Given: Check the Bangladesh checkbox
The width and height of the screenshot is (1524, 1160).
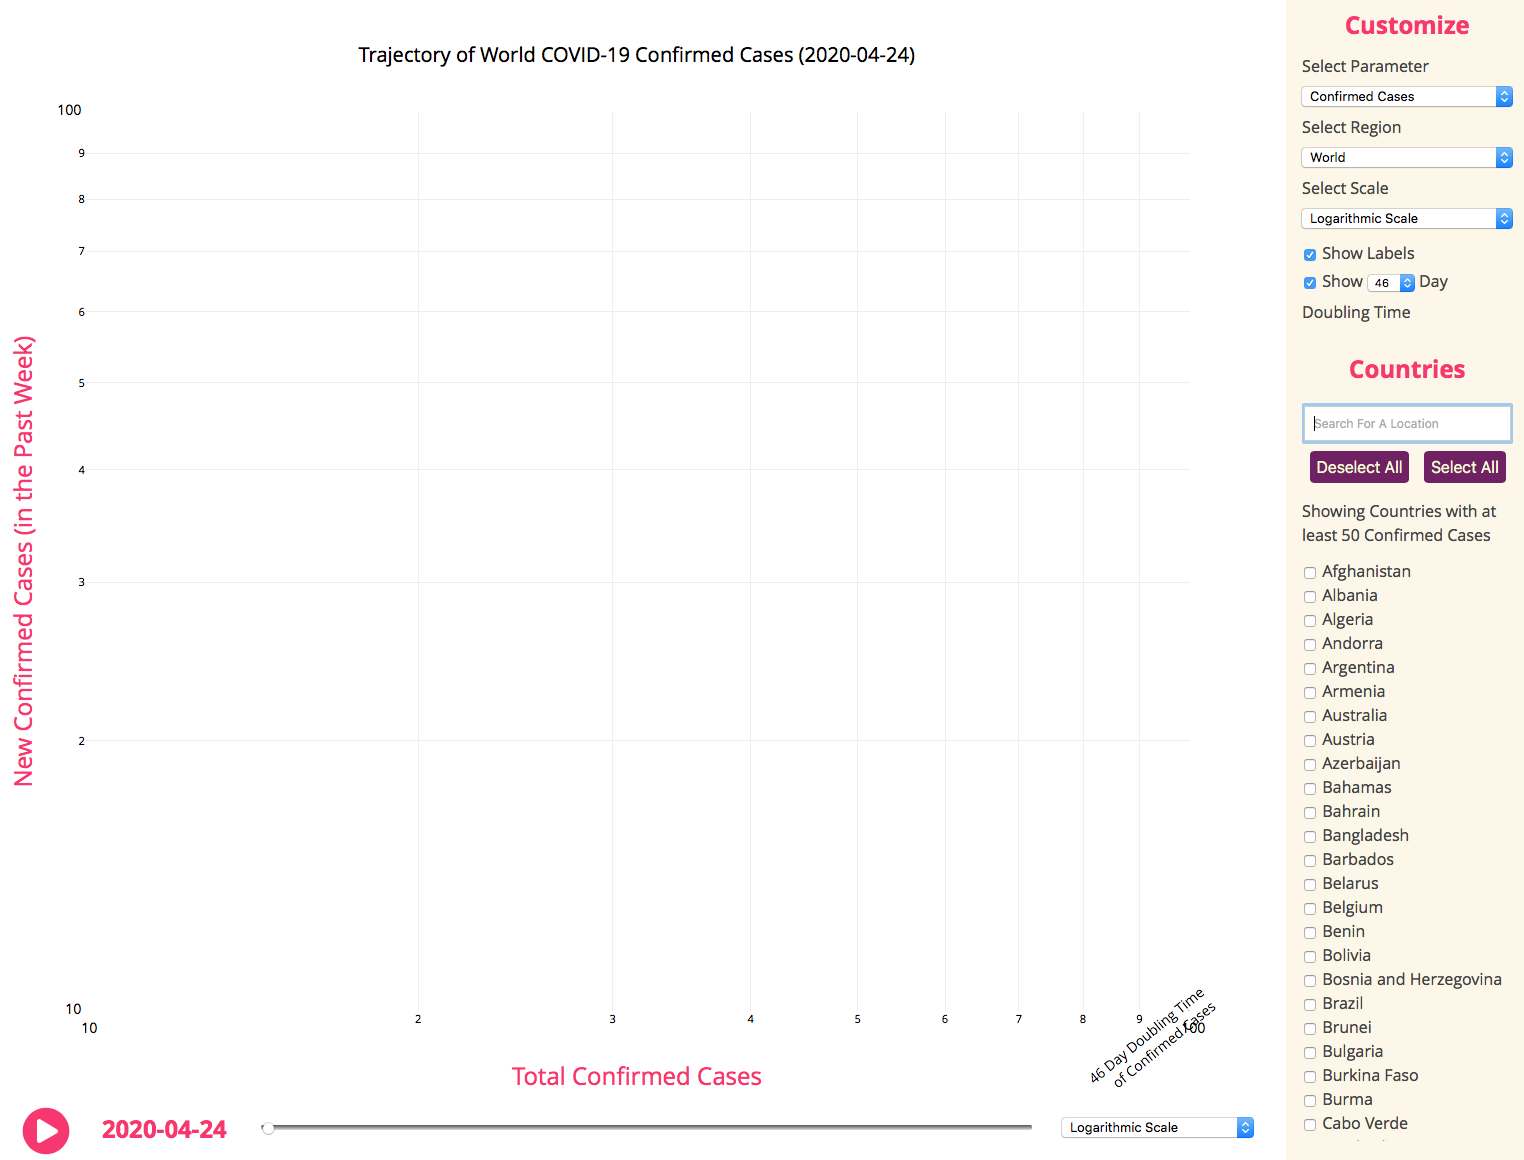Looking at the screenshot, I should 1310,837.
